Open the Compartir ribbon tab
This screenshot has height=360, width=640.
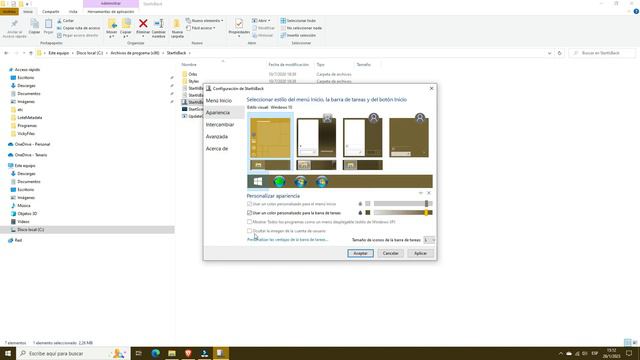pyautogui.click(x=51, y=12)
